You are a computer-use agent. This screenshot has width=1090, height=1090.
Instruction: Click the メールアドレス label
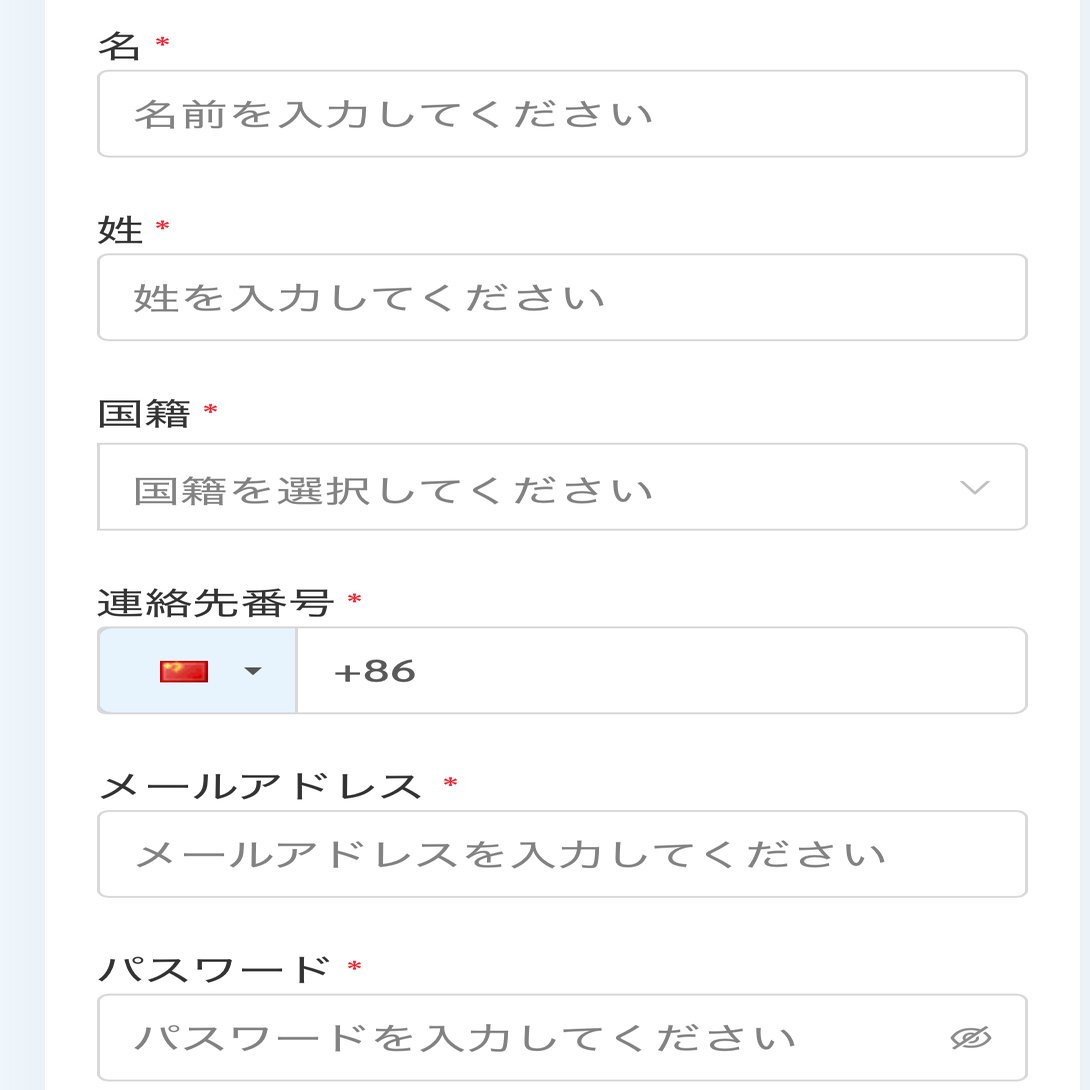[x=260, y=786]
